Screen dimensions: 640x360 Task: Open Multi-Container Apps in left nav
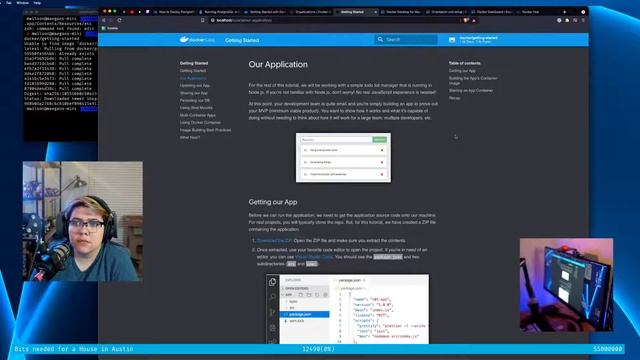198,115
